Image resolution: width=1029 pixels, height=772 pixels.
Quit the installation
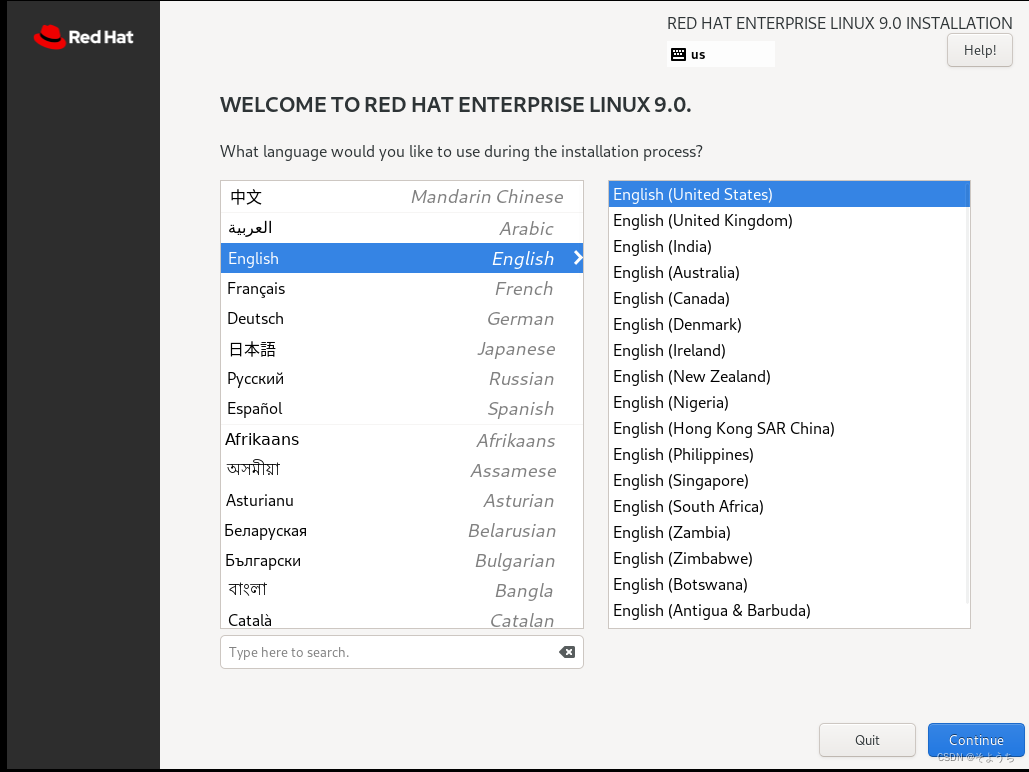coord(867,740)
